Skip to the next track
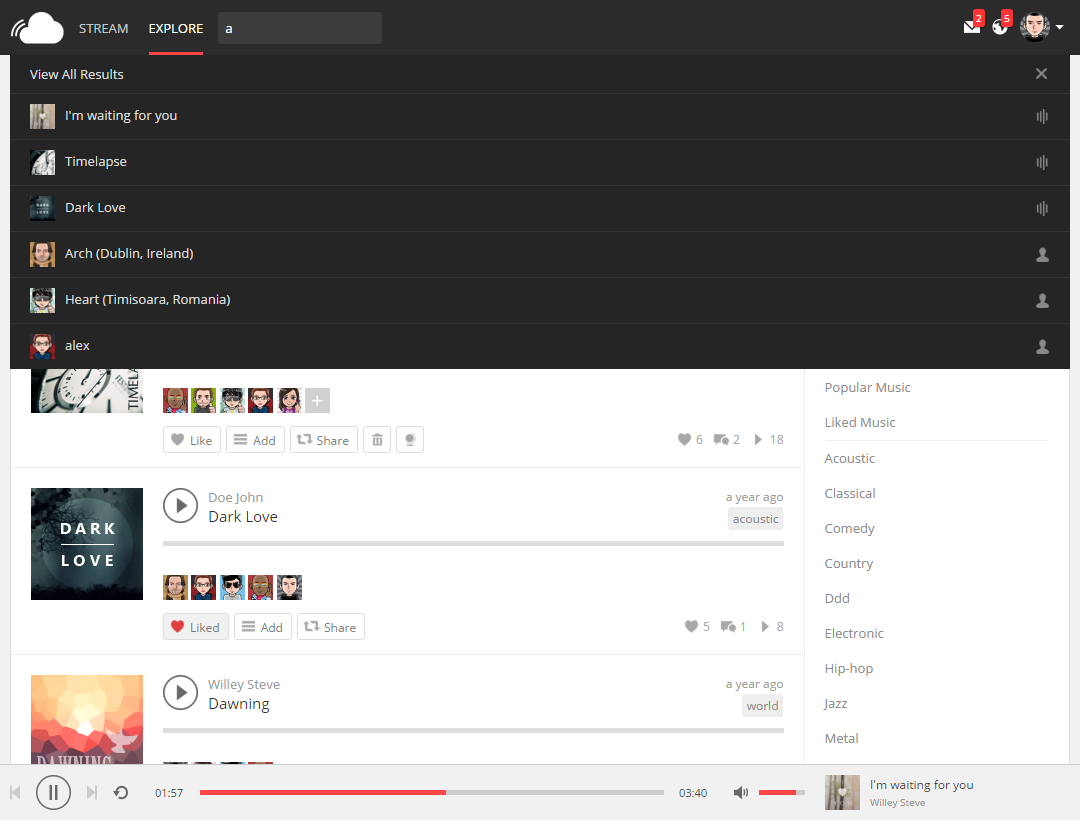The image size is (1080, 820). pos(92,793)
